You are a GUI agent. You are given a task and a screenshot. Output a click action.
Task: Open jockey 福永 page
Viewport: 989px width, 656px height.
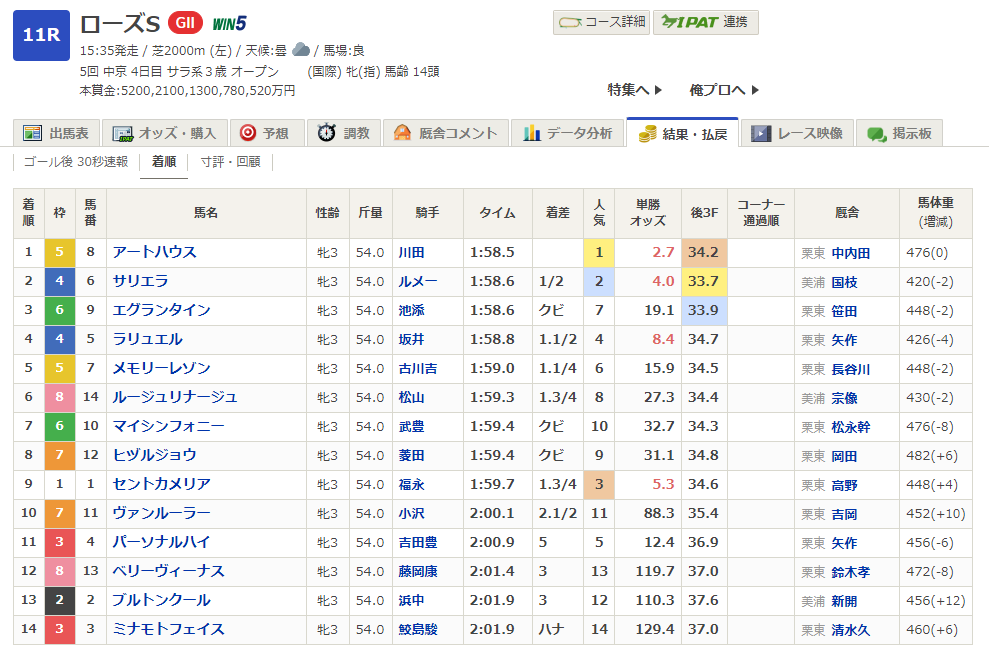click(411, 485)
